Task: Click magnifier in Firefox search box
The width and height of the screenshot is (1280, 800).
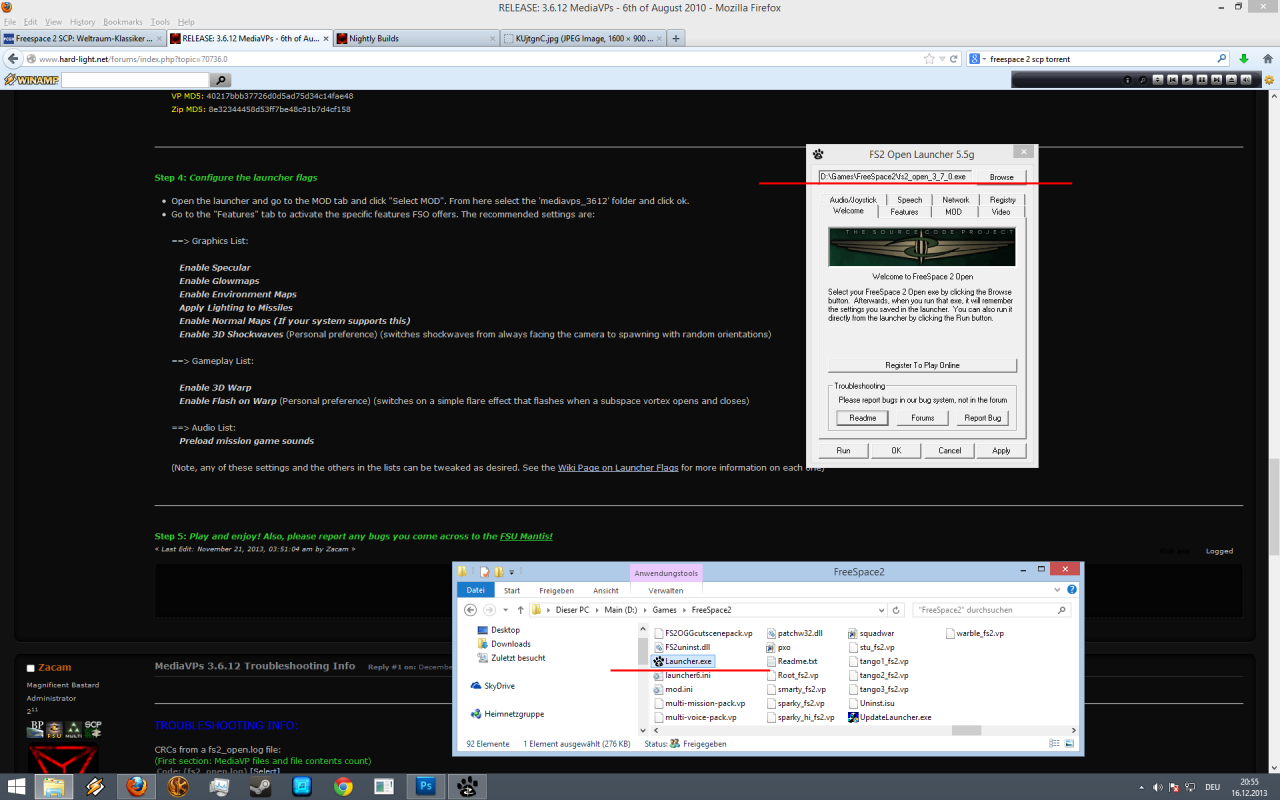Action: (x=1221, y=59)
